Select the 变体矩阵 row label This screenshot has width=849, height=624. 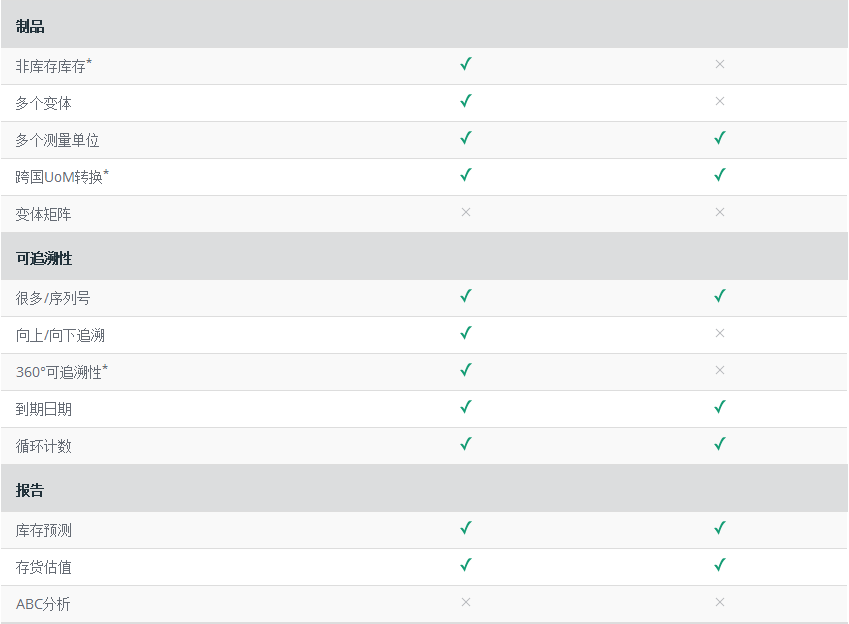point(43,214)
